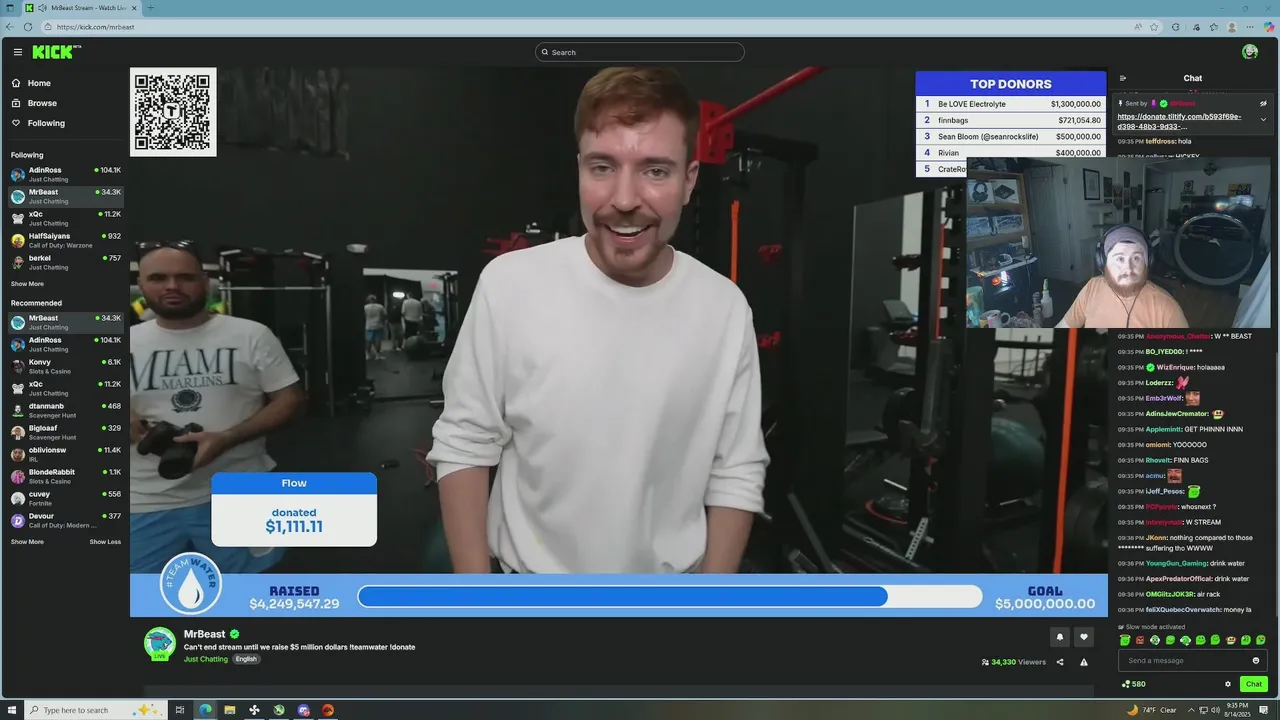Mute the MrBeast Stream tab audio
1280x720 pixels.
(x=42, y=8)
